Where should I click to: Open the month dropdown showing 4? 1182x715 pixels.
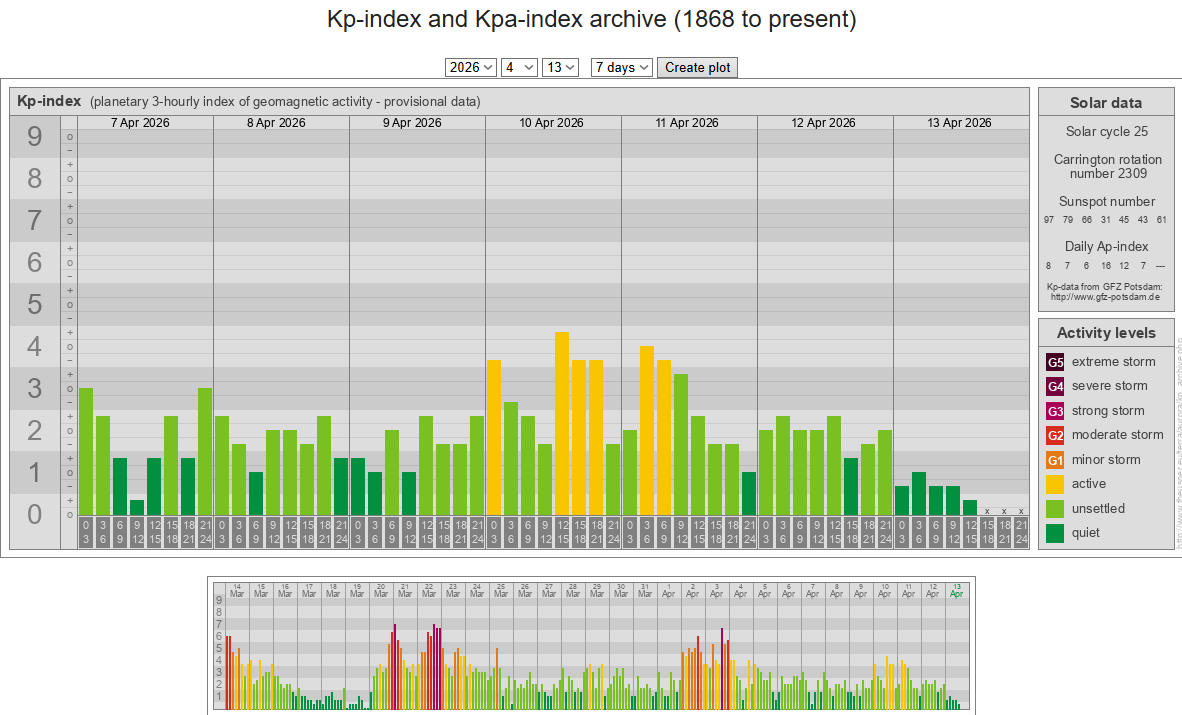[519, 67]
